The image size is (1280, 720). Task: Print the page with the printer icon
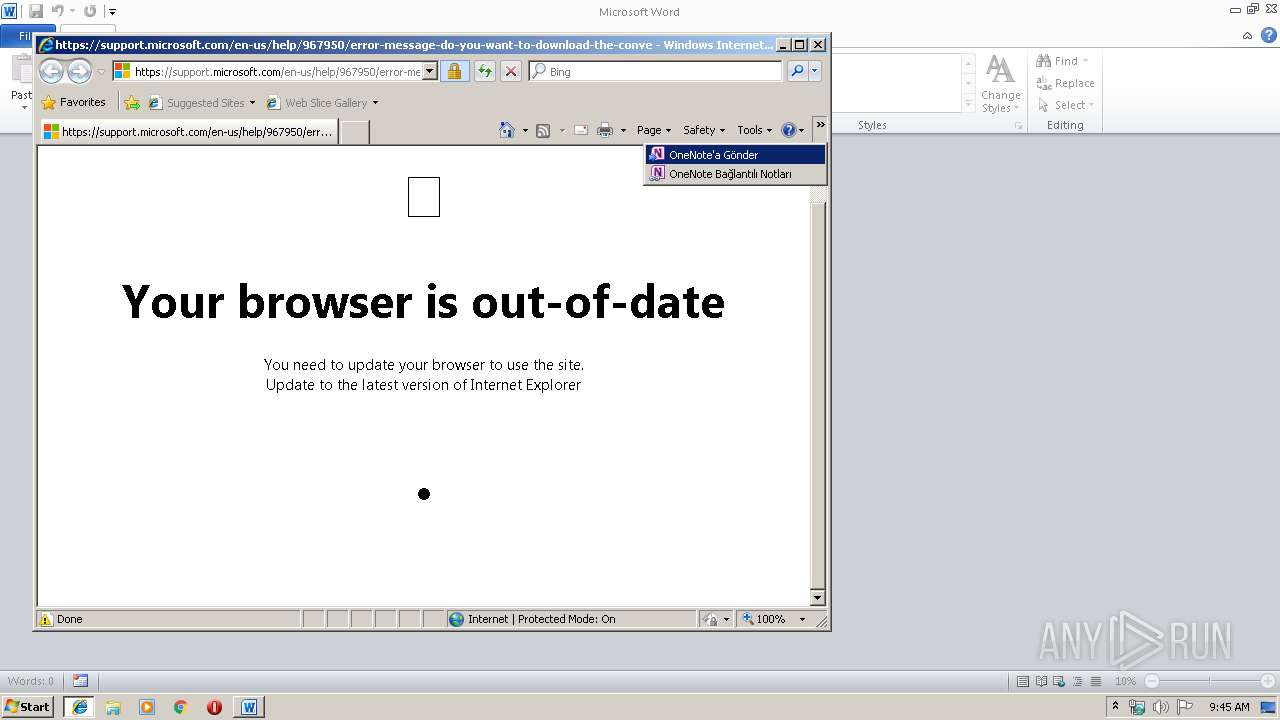pyautogui.click(x=605, y=130)
